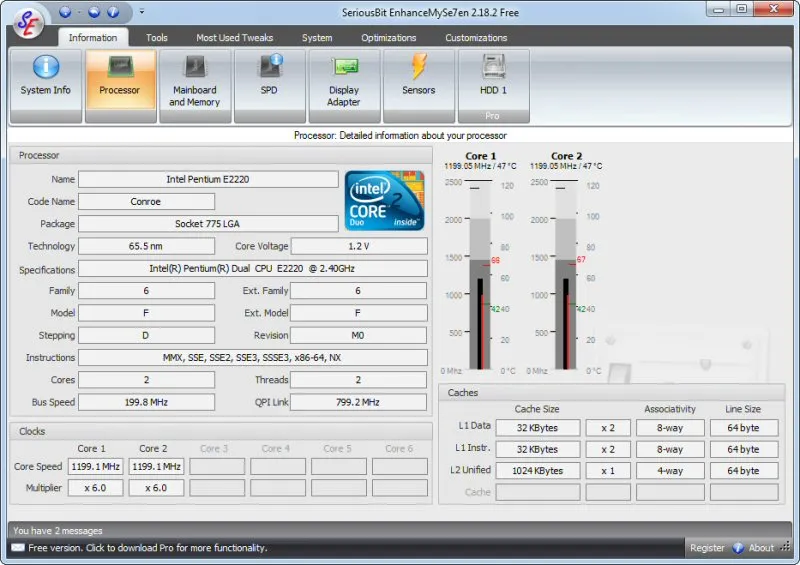Click the Stepping value 'D'

click(146, 335)
